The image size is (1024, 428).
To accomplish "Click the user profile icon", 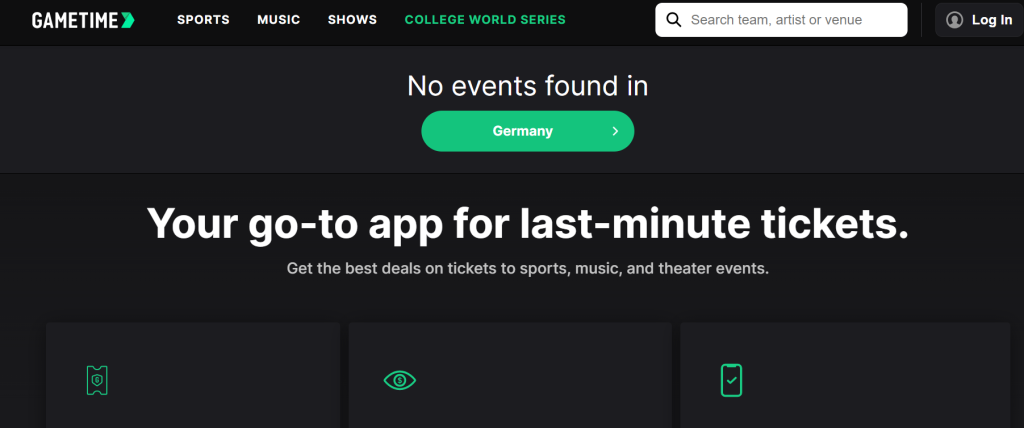I will 954,20.
